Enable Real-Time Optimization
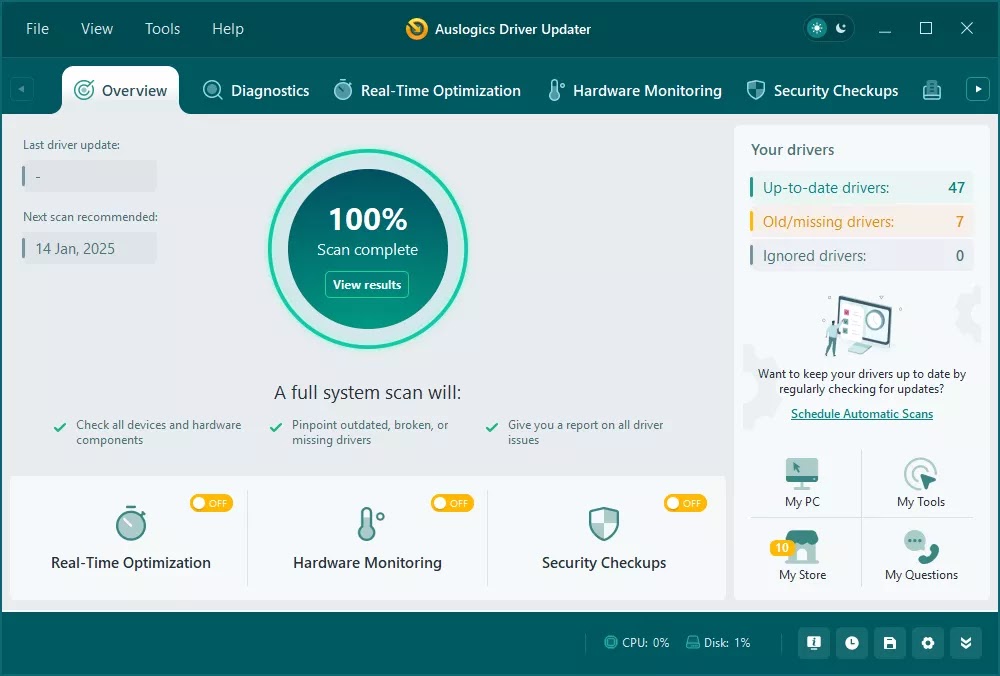This screenshot has height=676, width=1000. (211, 503)
